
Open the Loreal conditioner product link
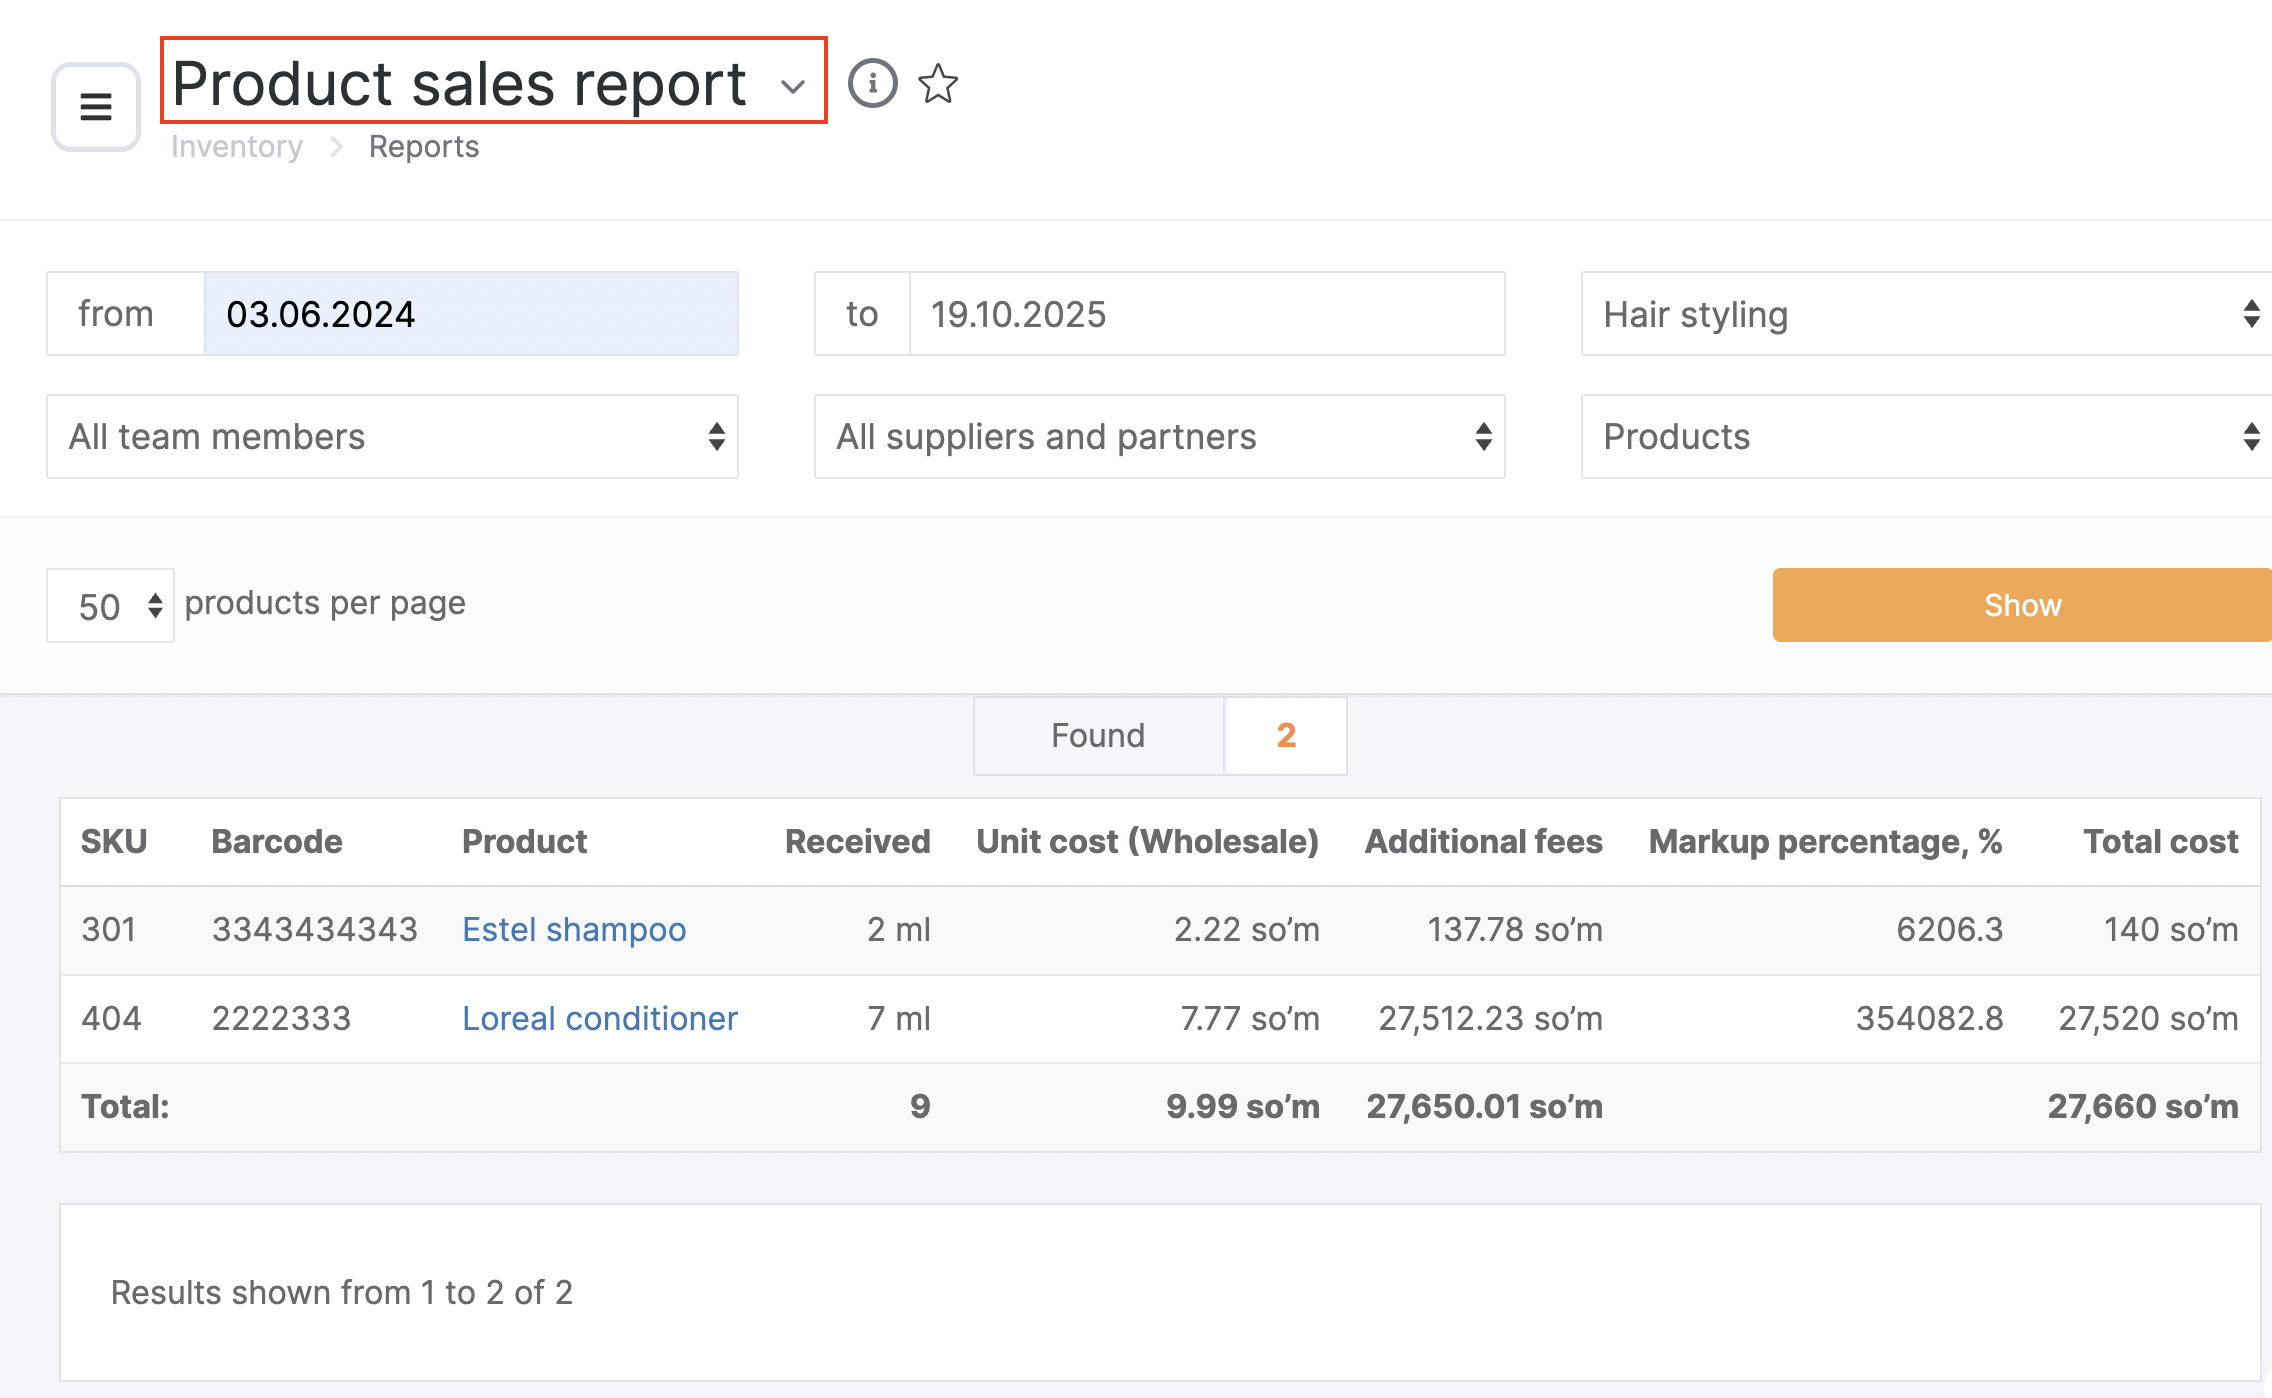coord(600,1018)
